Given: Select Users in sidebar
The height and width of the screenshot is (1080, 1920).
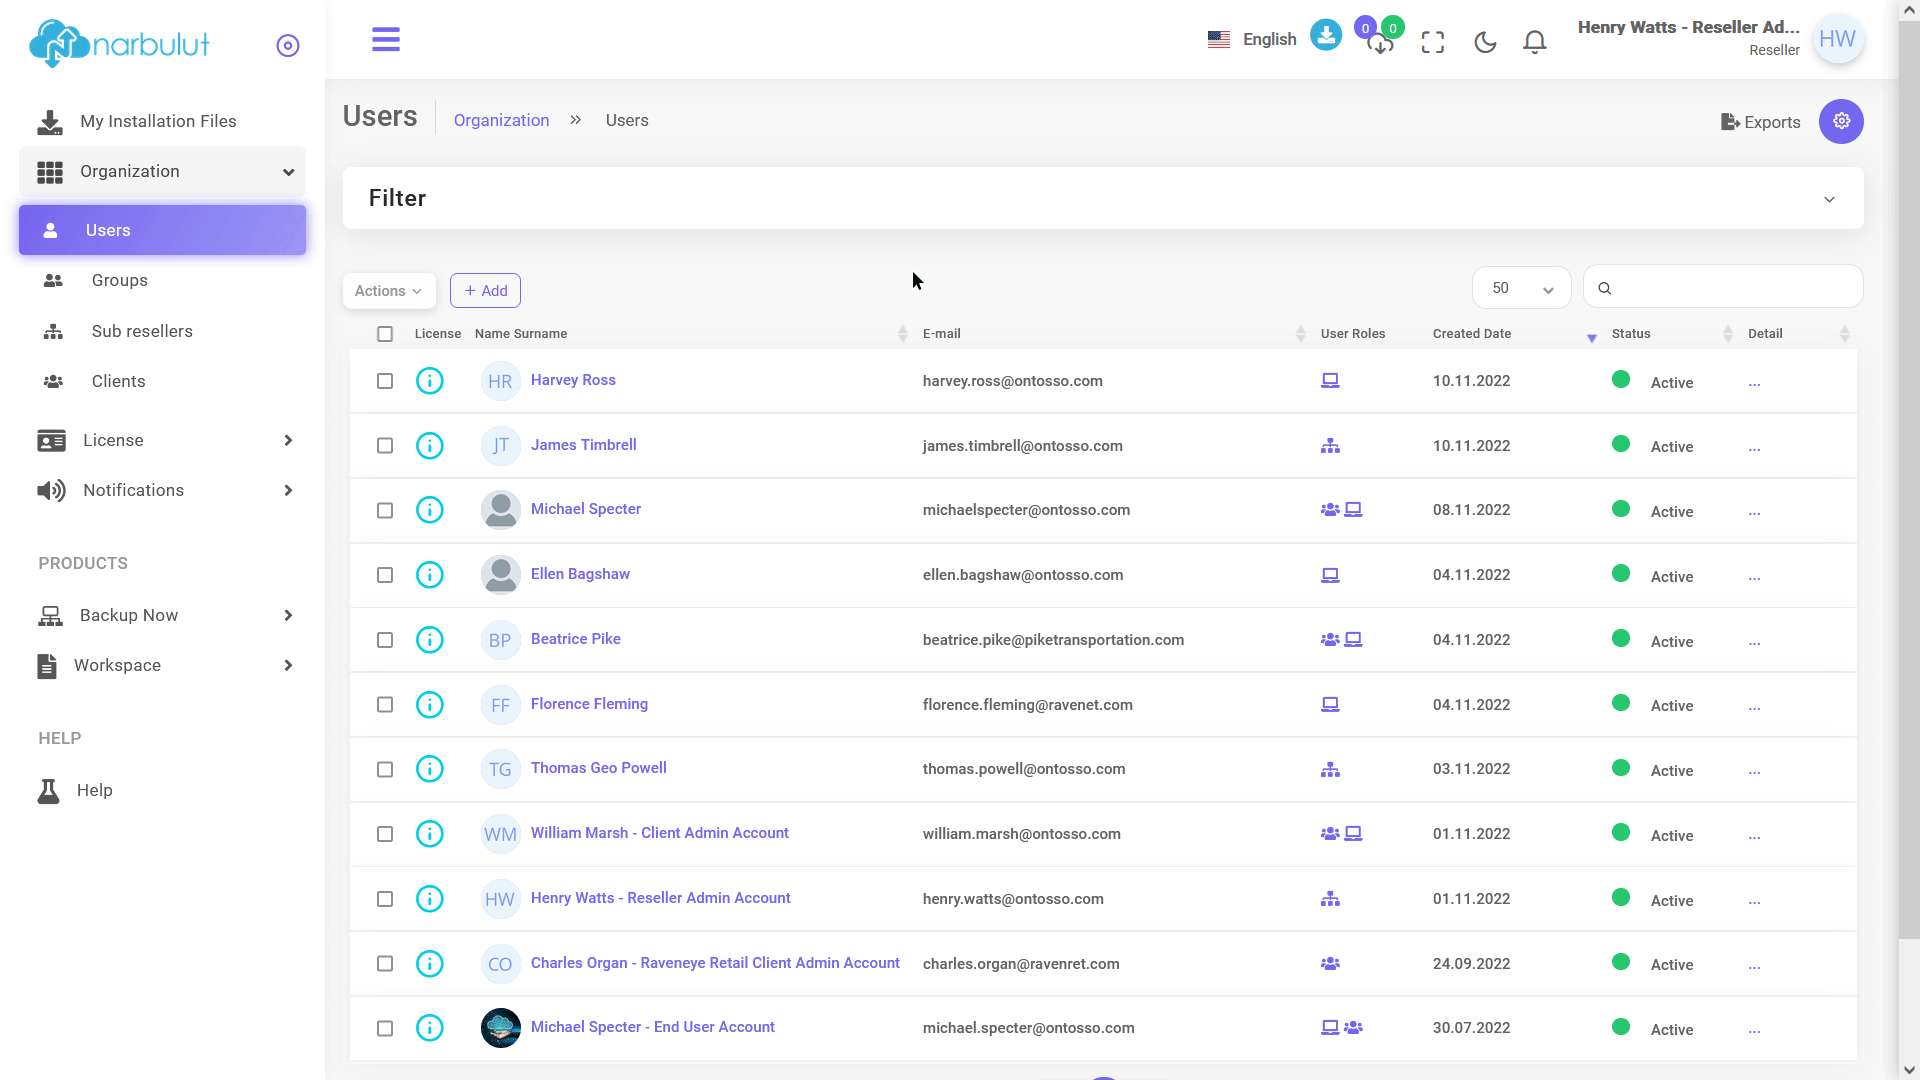Looking at the screenshot, I should click(x=162, y=230).
